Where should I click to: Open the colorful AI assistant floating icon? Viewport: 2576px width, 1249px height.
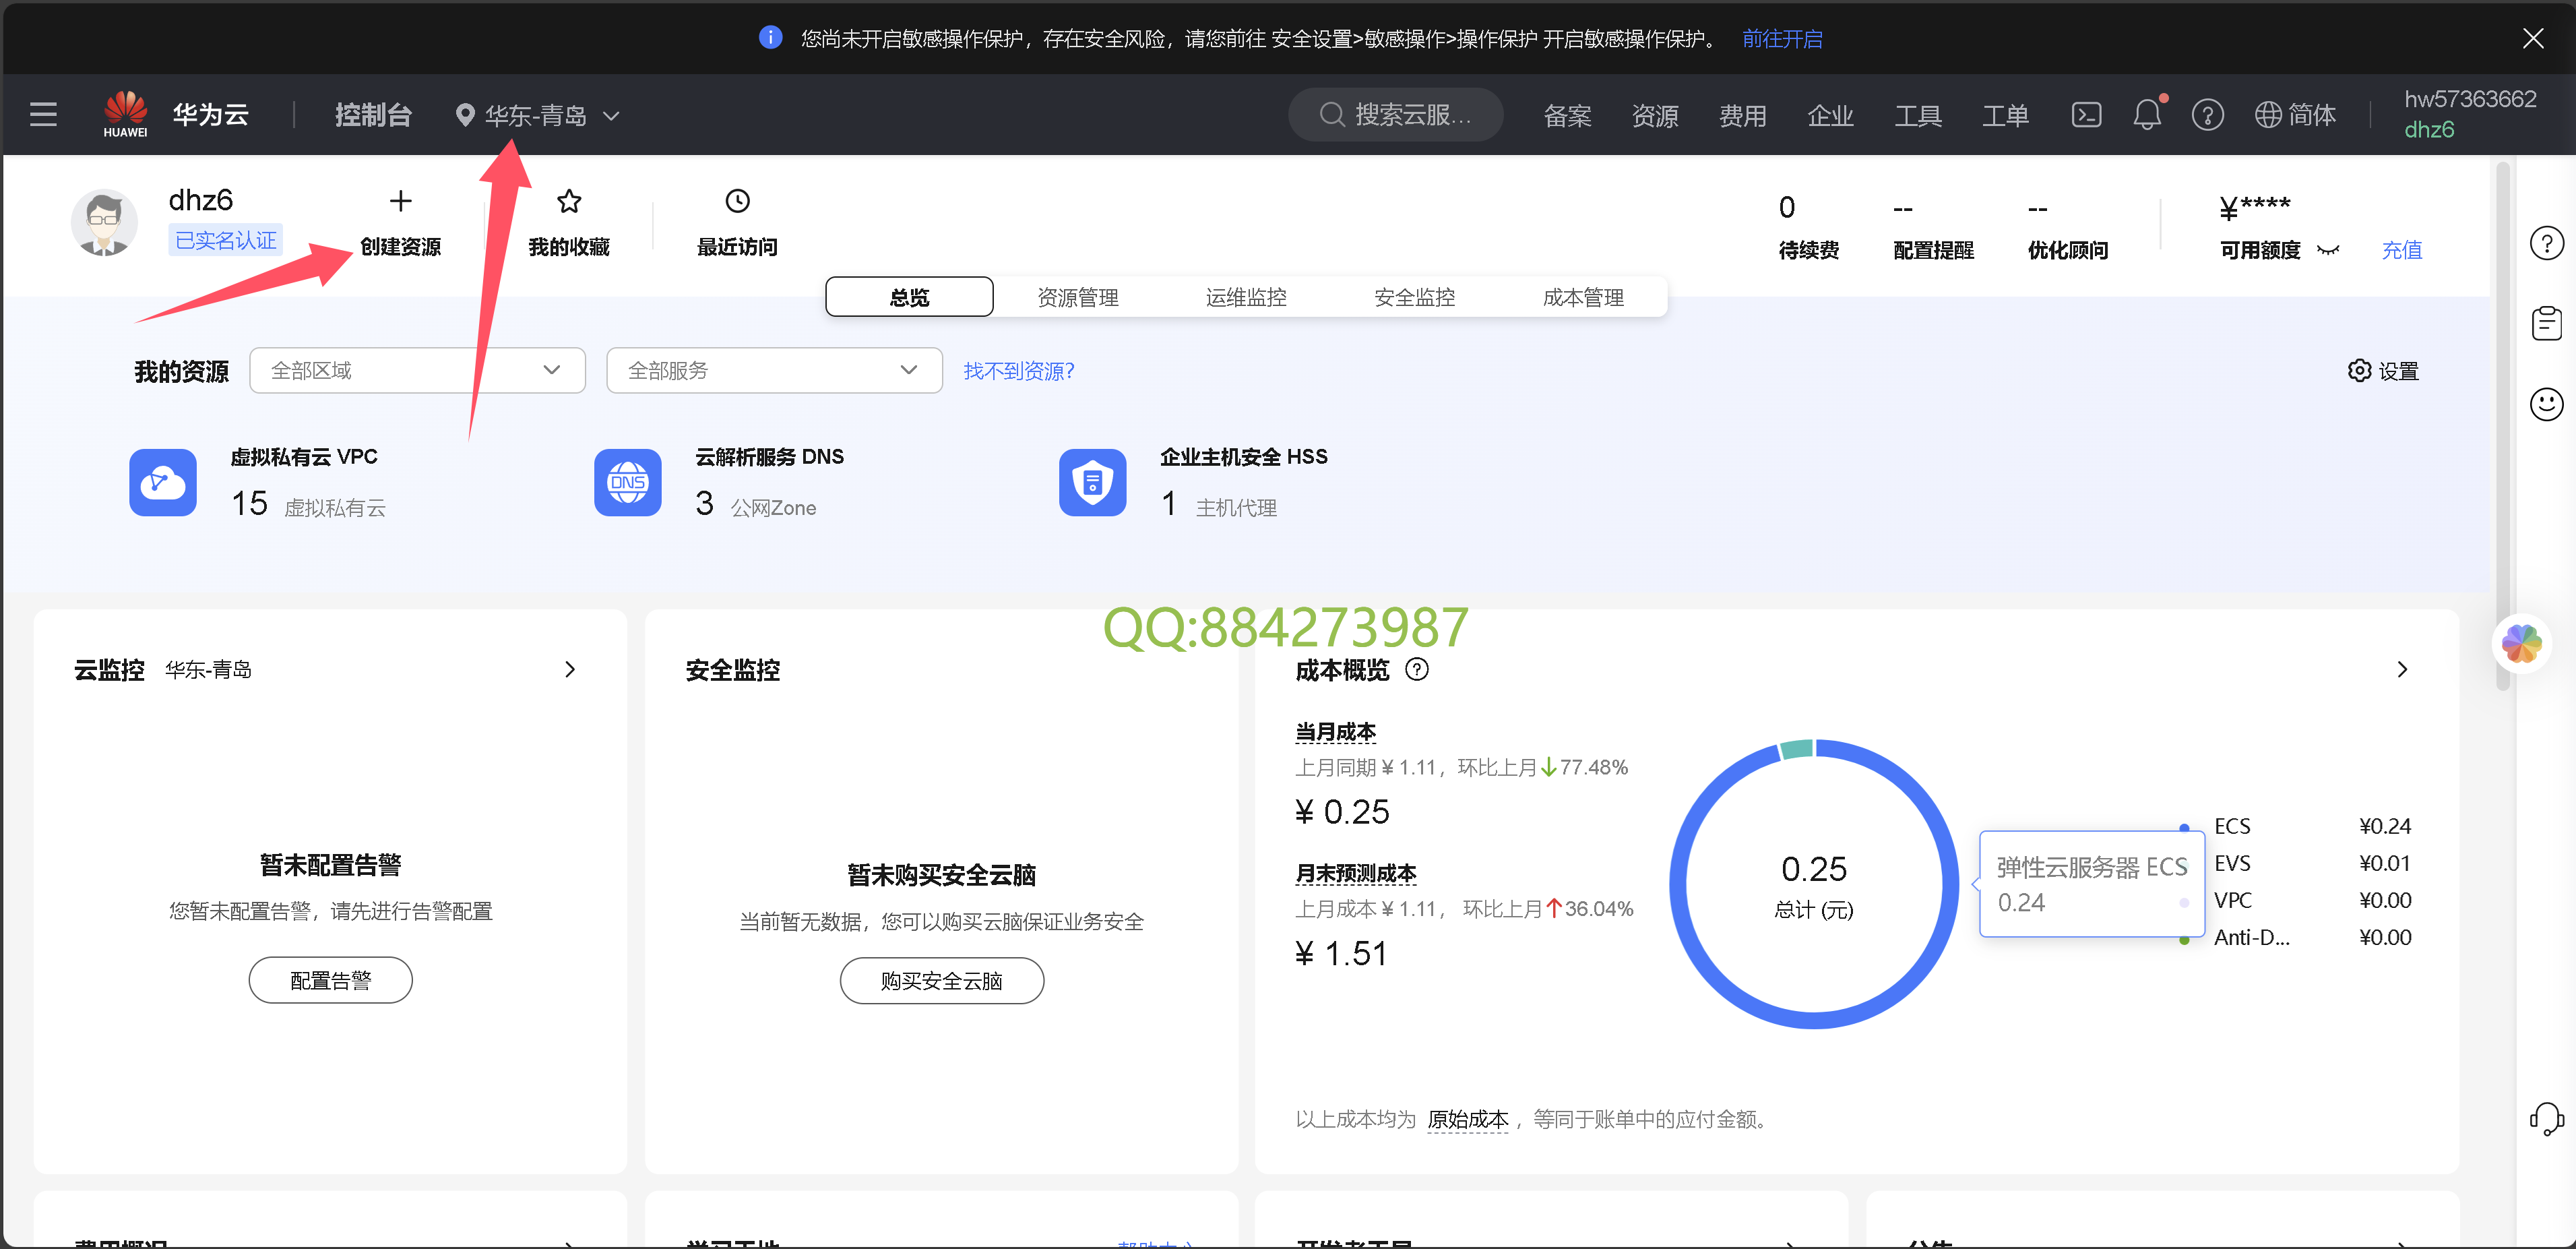(2521, 643)
